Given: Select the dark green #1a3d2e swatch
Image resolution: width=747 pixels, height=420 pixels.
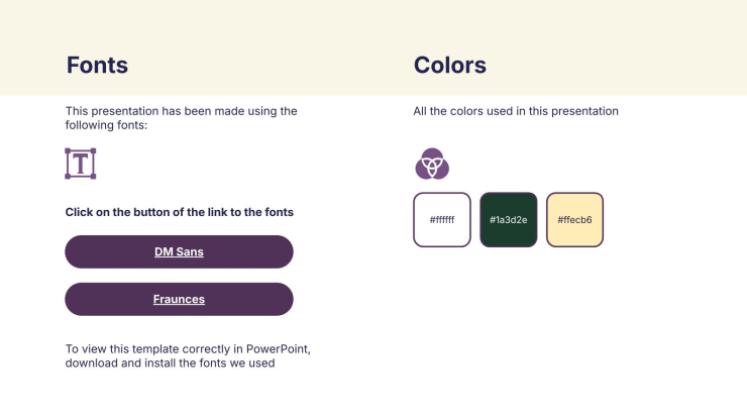Looking at the screenshot, I should [508, 219].
